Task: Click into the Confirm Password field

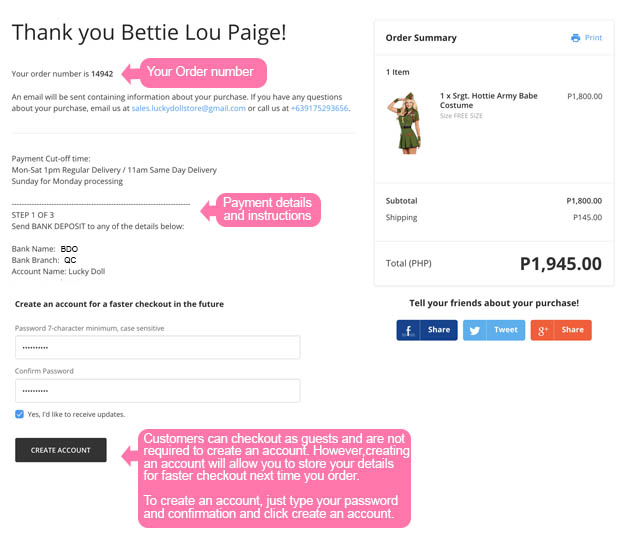Action: [x=158, y=390]
